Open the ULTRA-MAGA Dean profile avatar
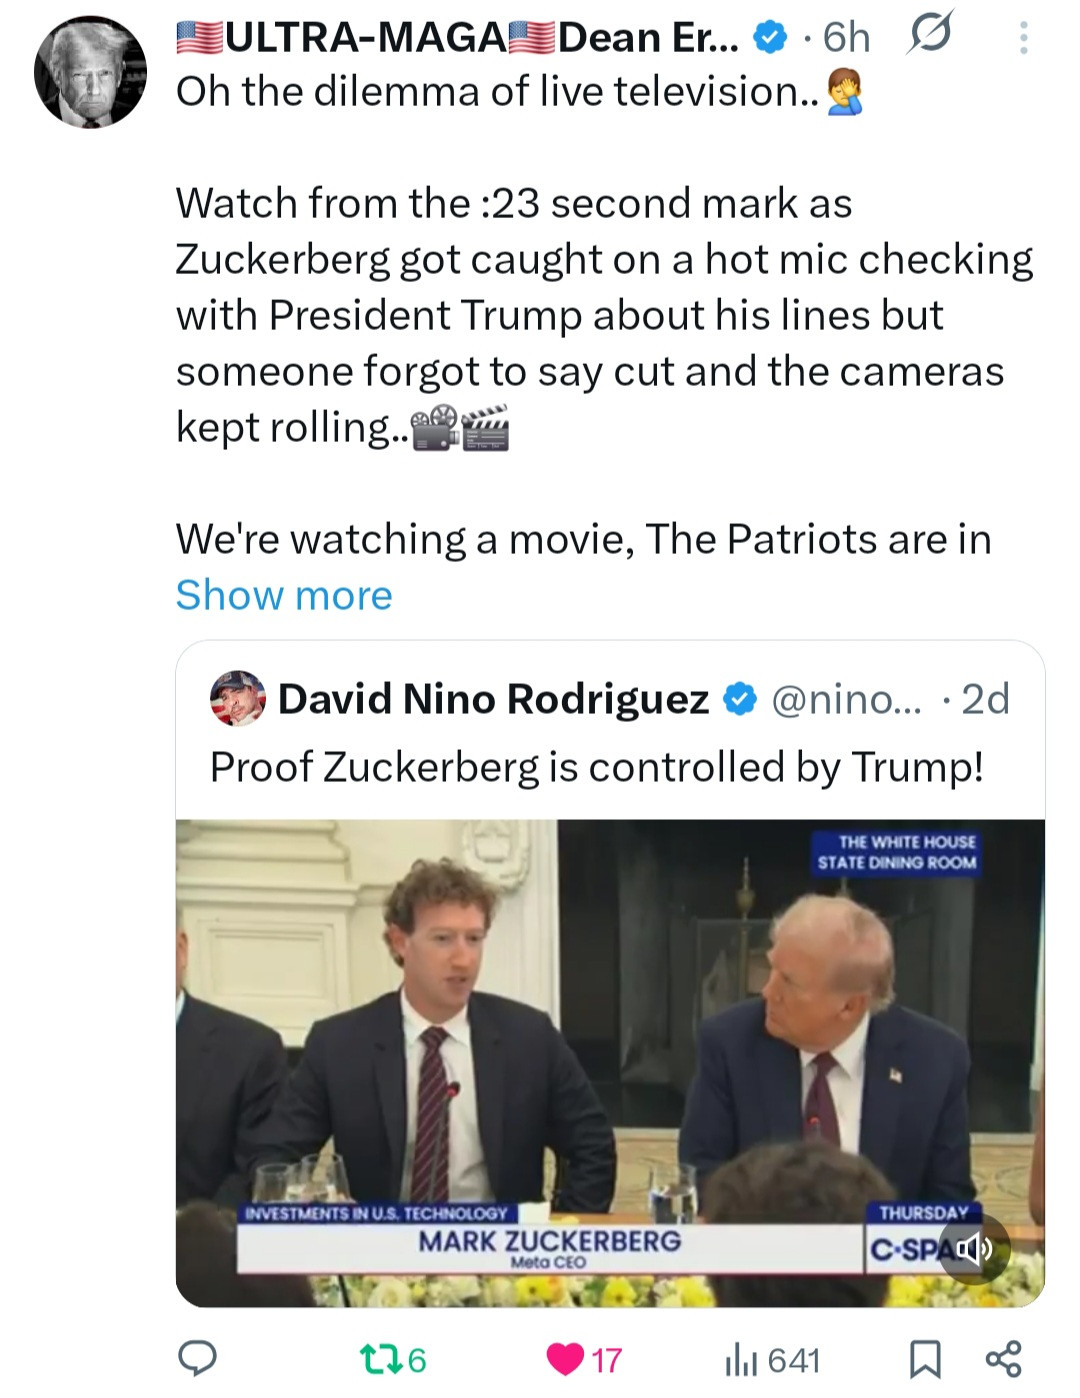This screenshot has height=1398, width=1080. (90, 72)
